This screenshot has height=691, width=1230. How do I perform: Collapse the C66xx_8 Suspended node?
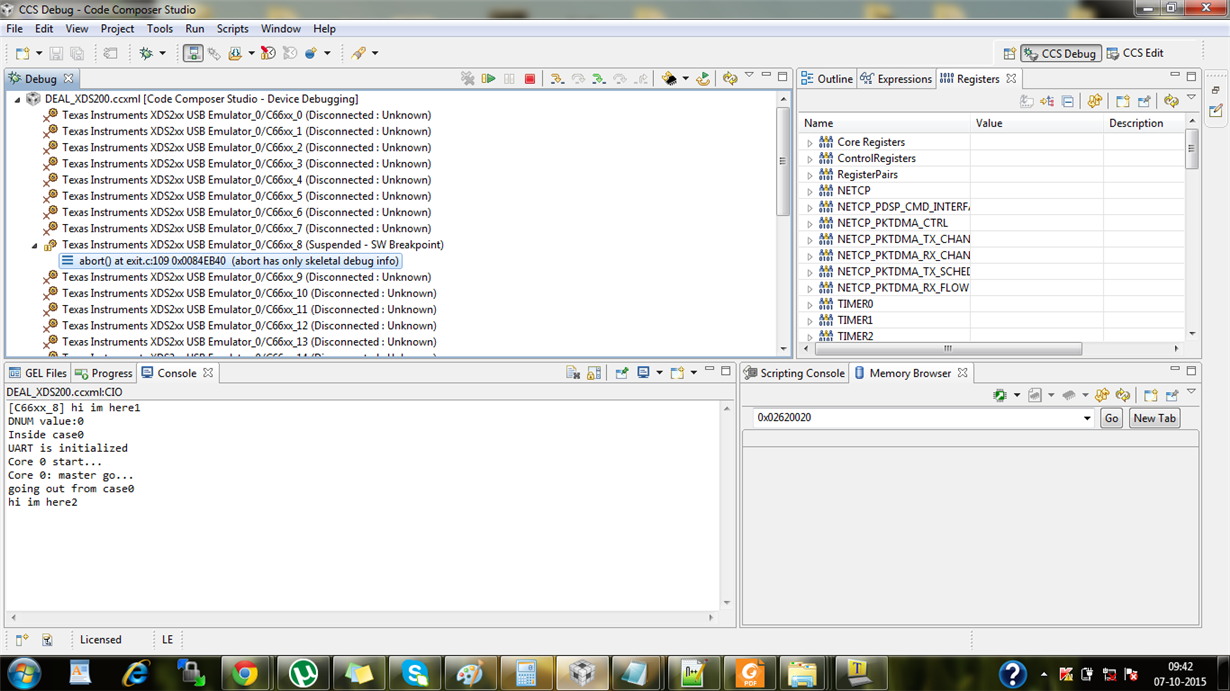coord(34,245)
